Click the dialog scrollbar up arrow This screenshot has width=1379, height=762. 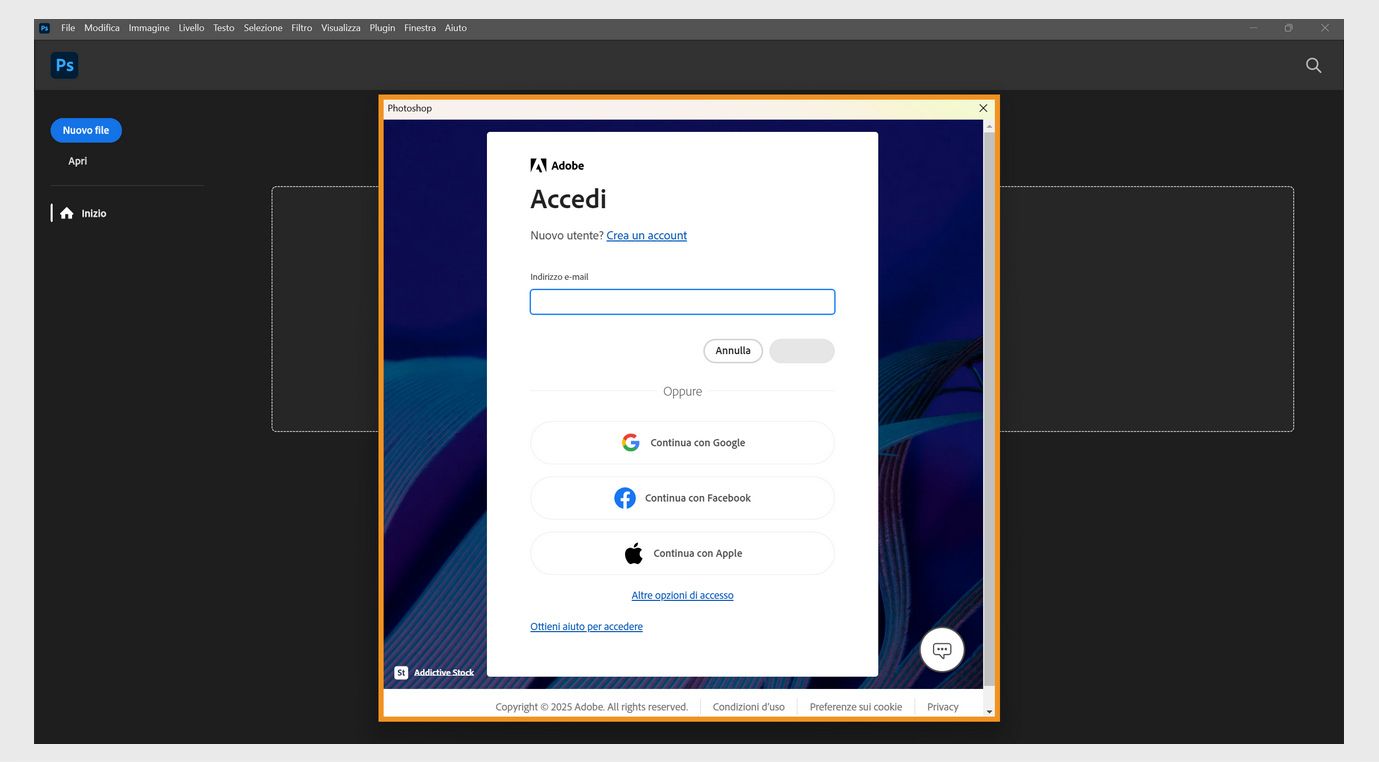(990, 126)
